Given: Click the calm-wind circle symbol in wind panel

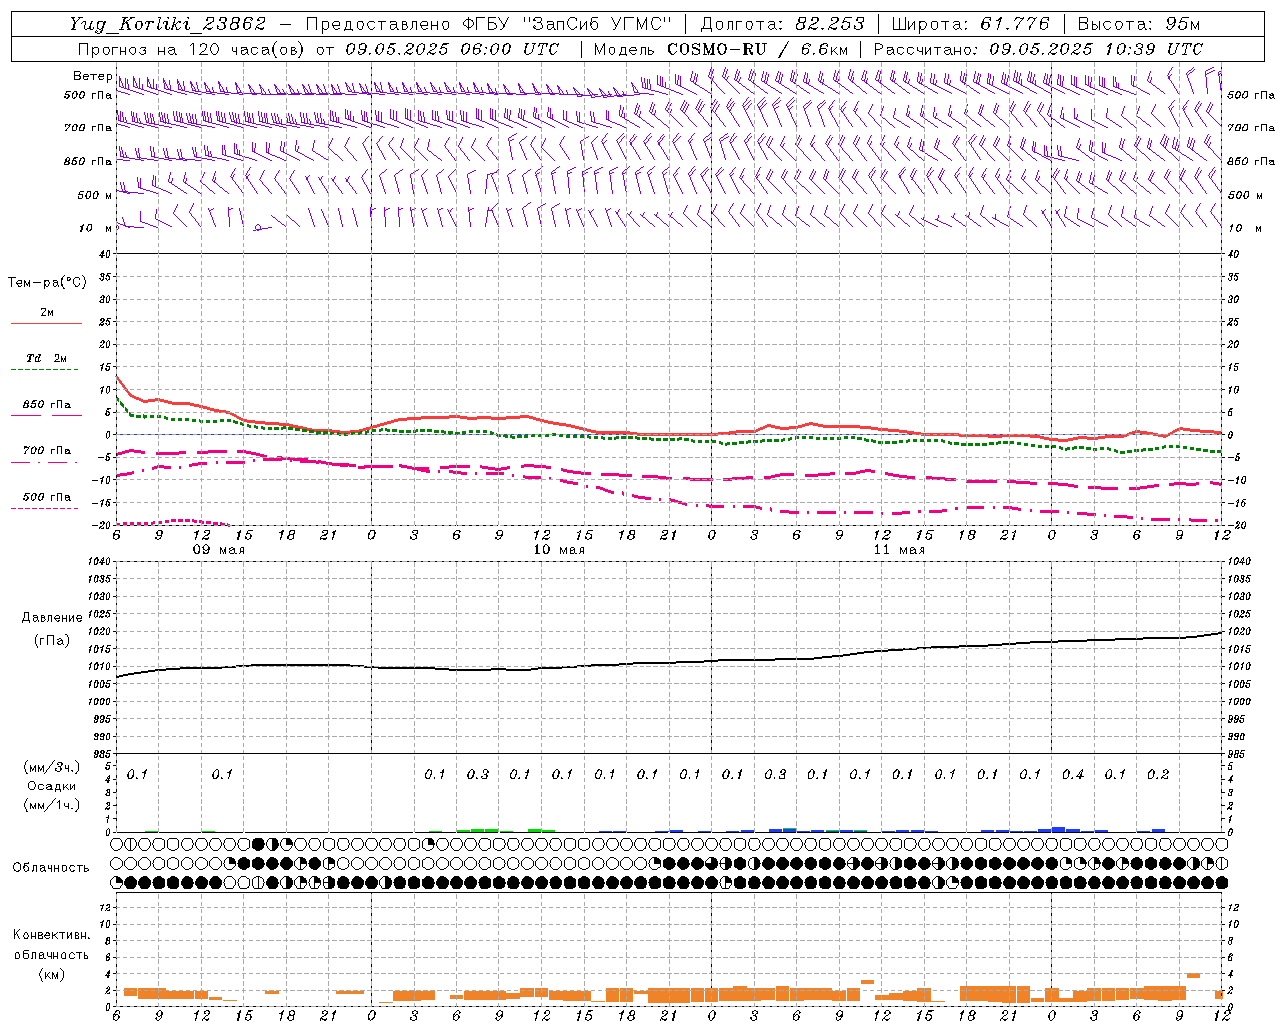Looking at the screenshot, I should (258, 228).
